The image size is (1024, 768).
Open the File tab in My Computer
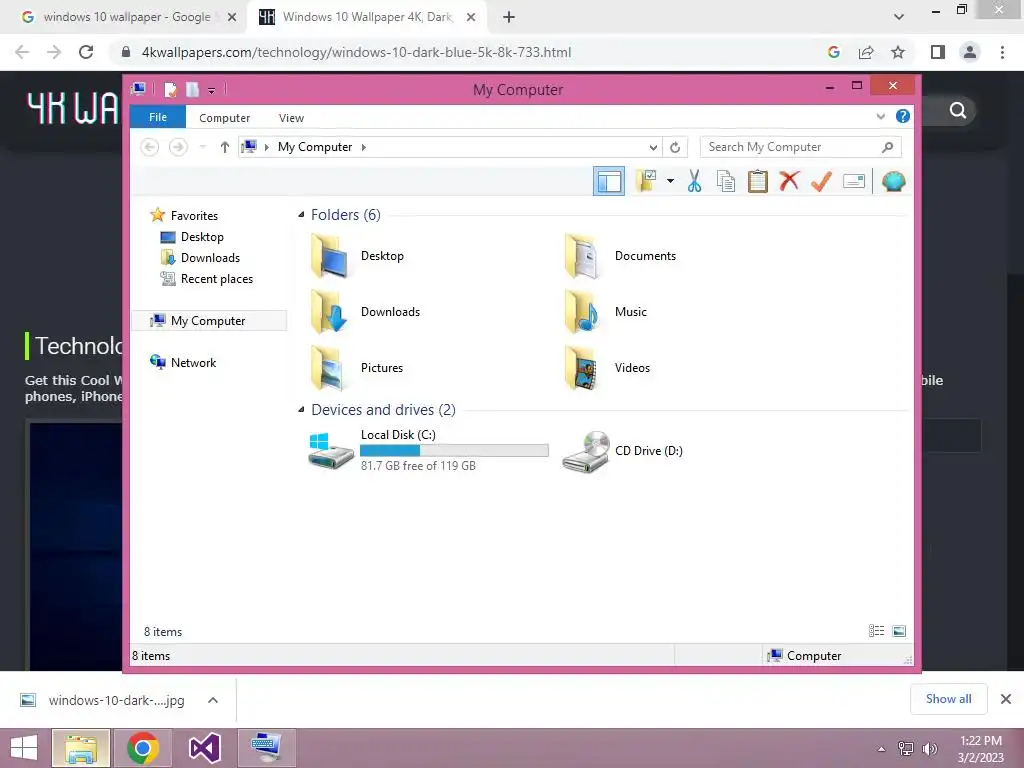(x=158, y=117)
